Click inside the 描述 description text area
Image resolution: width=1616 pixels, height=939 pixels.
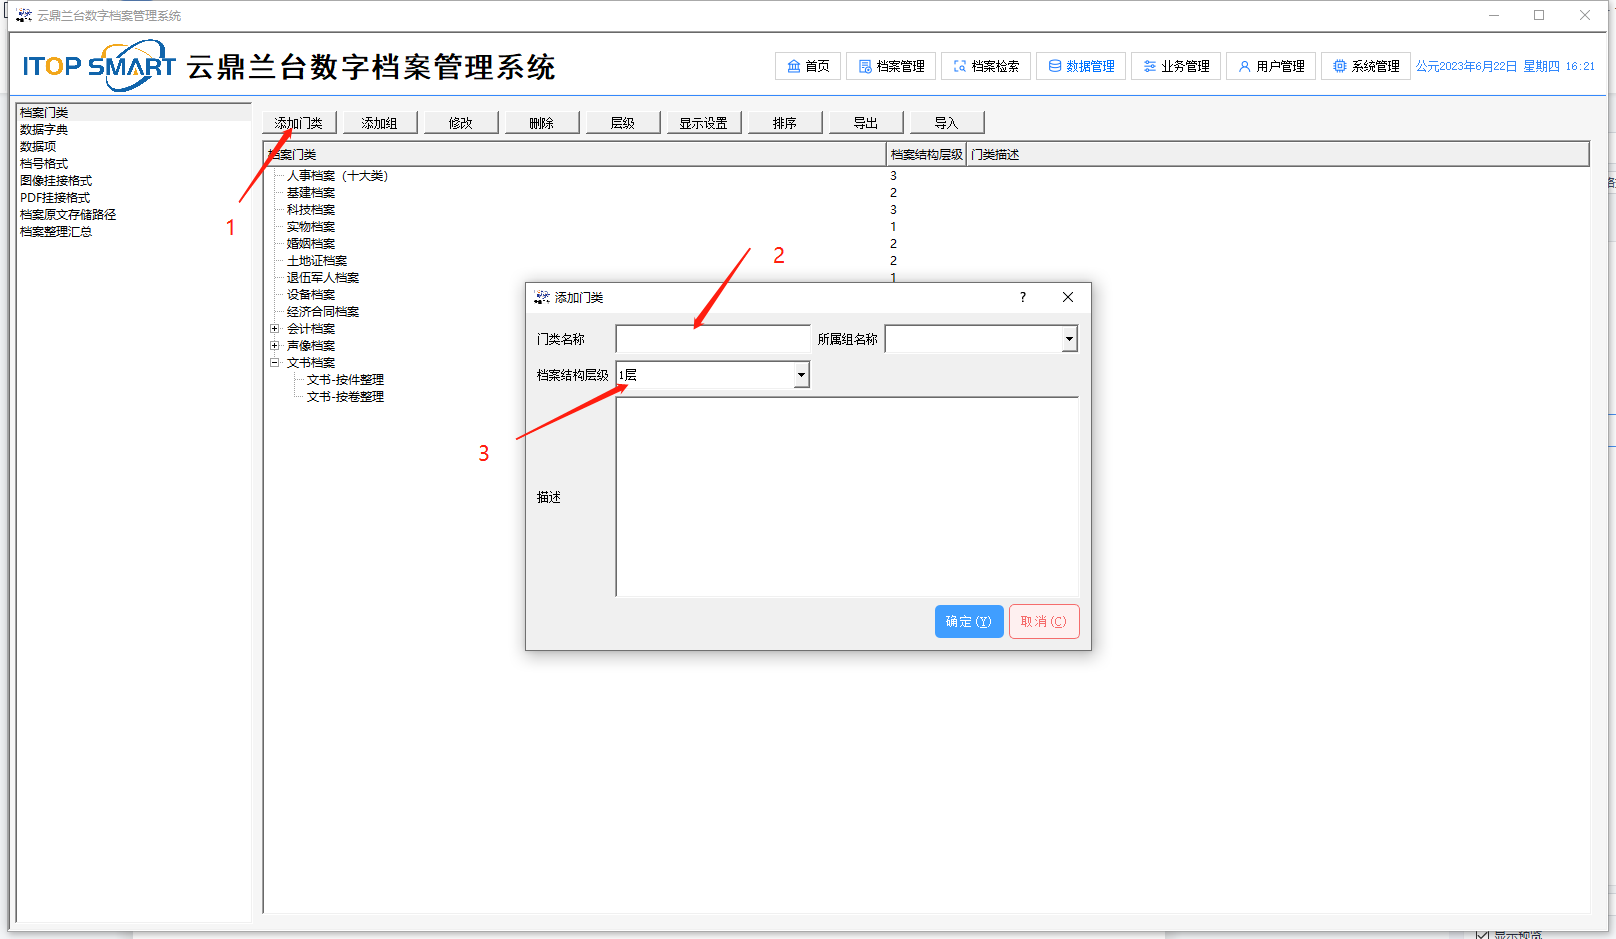click(846, 496)
